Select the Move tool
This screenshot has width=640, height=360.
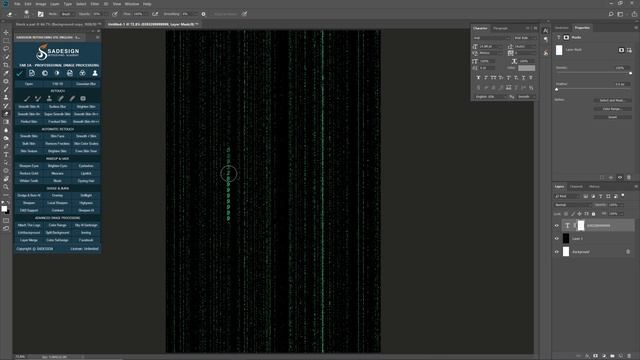pos(6,32)
